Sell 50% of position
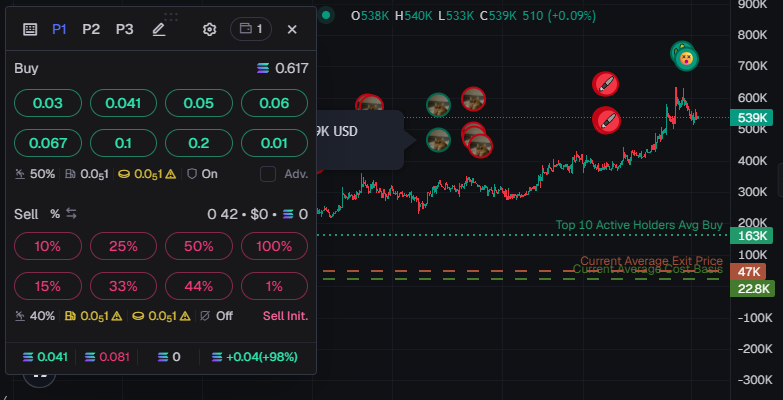Image resolution: width=783 pixels, height=400 pixels. [199, 246]
